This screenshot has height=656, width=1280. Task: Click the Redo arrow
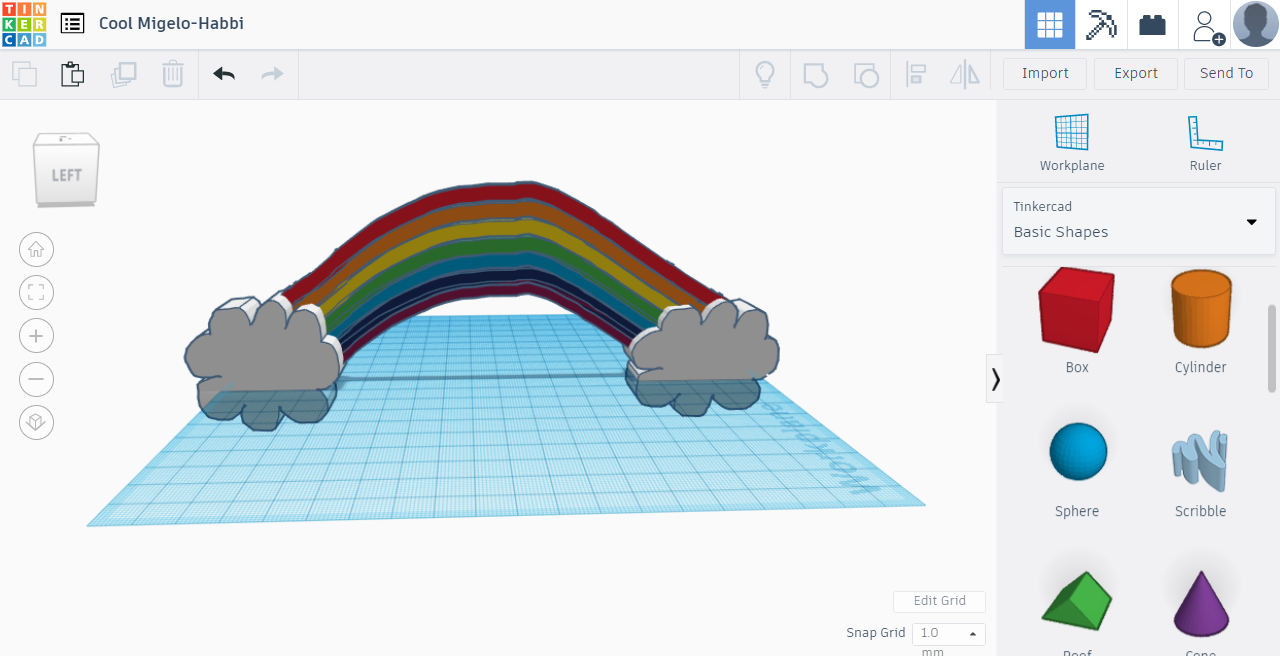coord(271,73)
